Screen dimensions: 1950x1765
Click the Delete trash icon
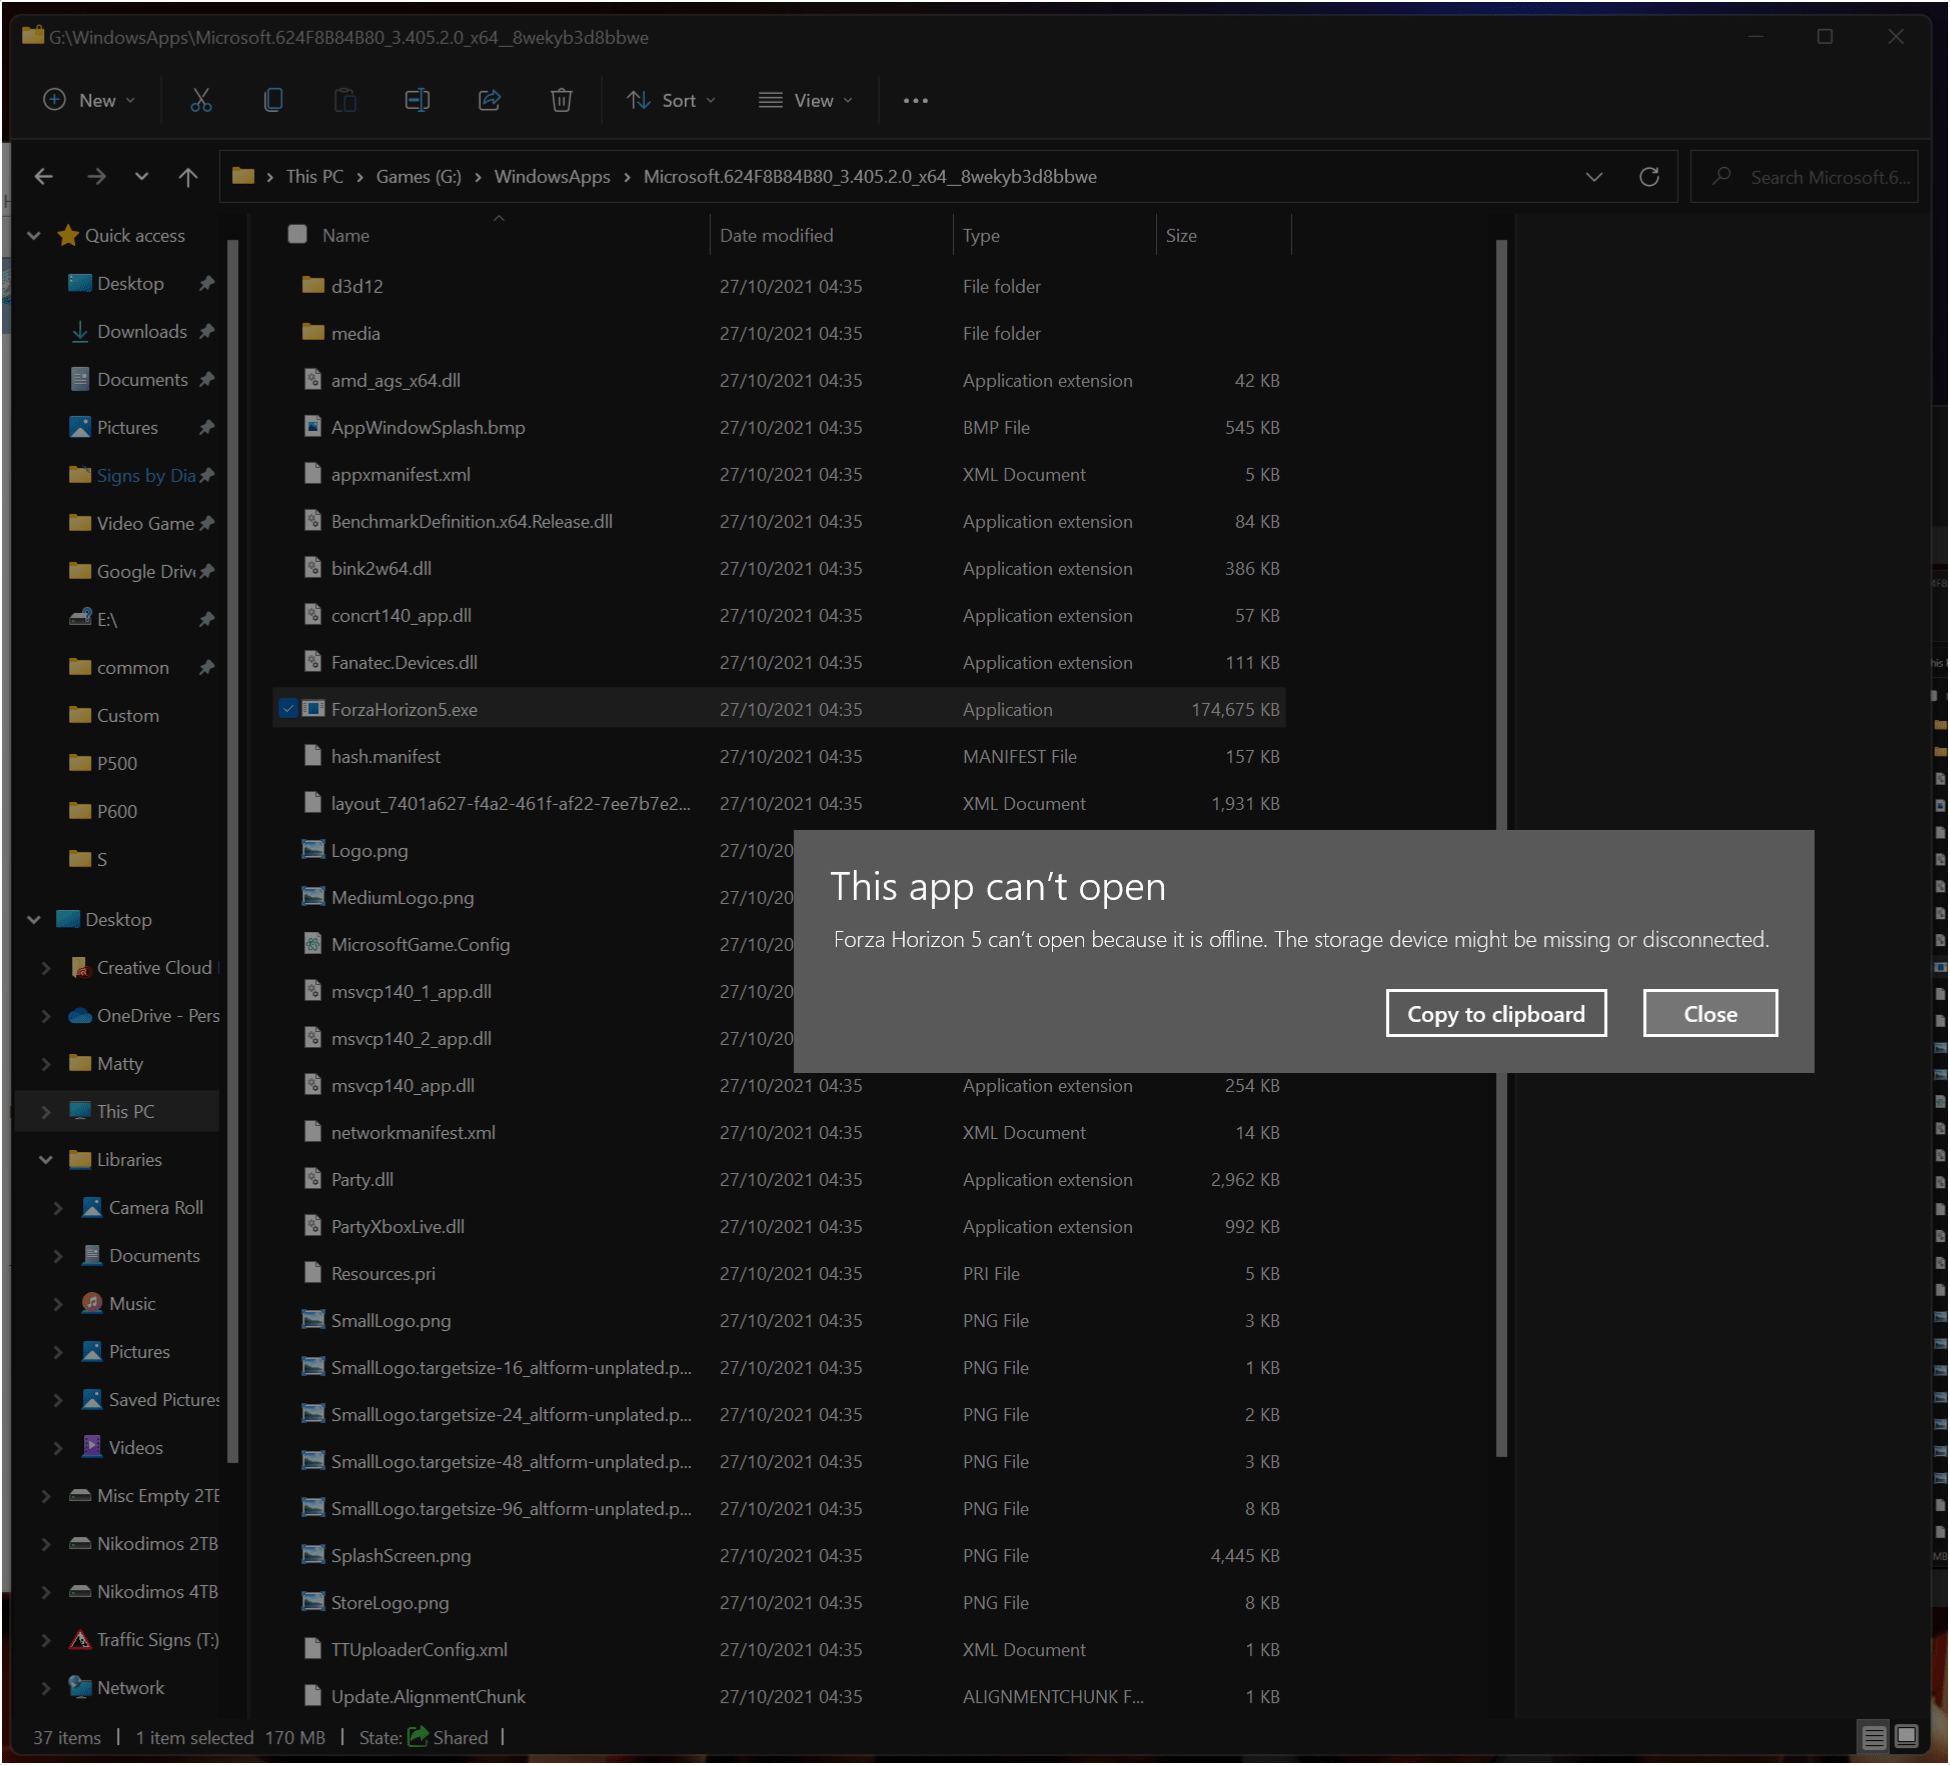(x=561, y=100)
